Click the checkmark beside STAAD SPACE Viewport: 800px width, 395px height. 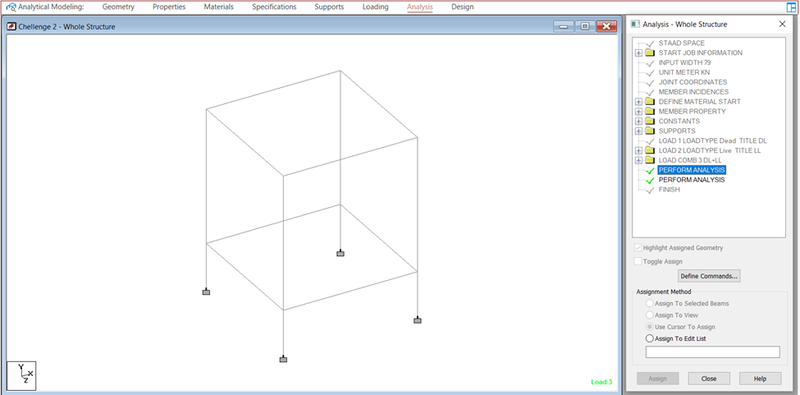[x=650, y=44]
